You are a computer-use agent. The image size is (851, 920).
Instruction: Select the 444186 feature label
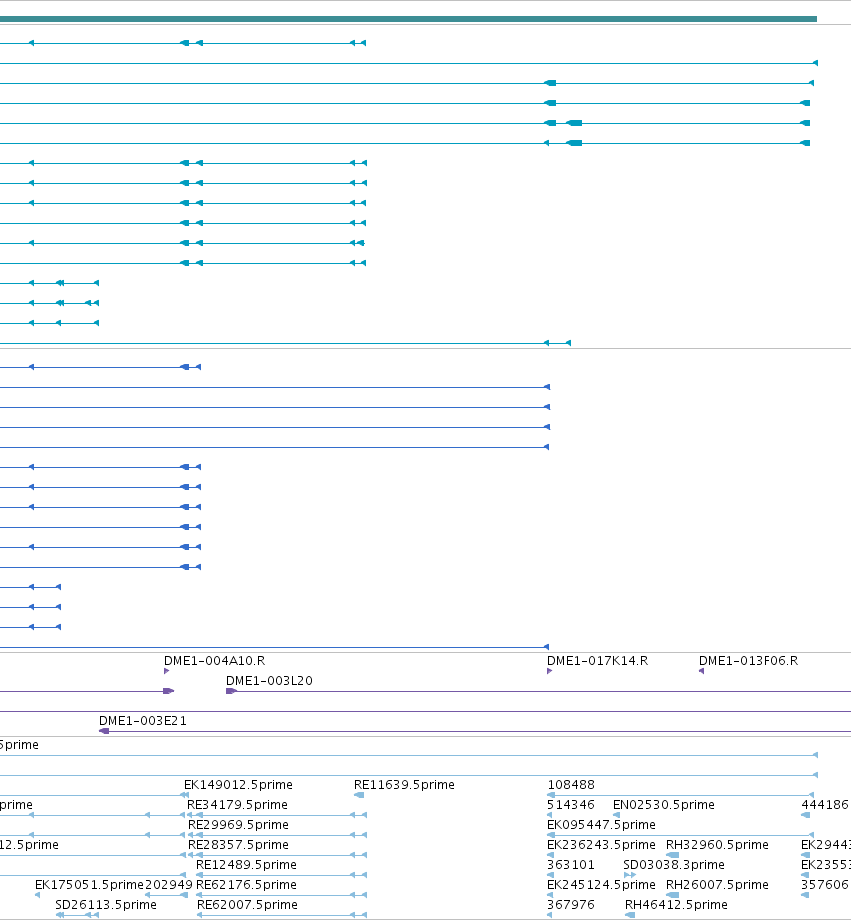[825, 804]
